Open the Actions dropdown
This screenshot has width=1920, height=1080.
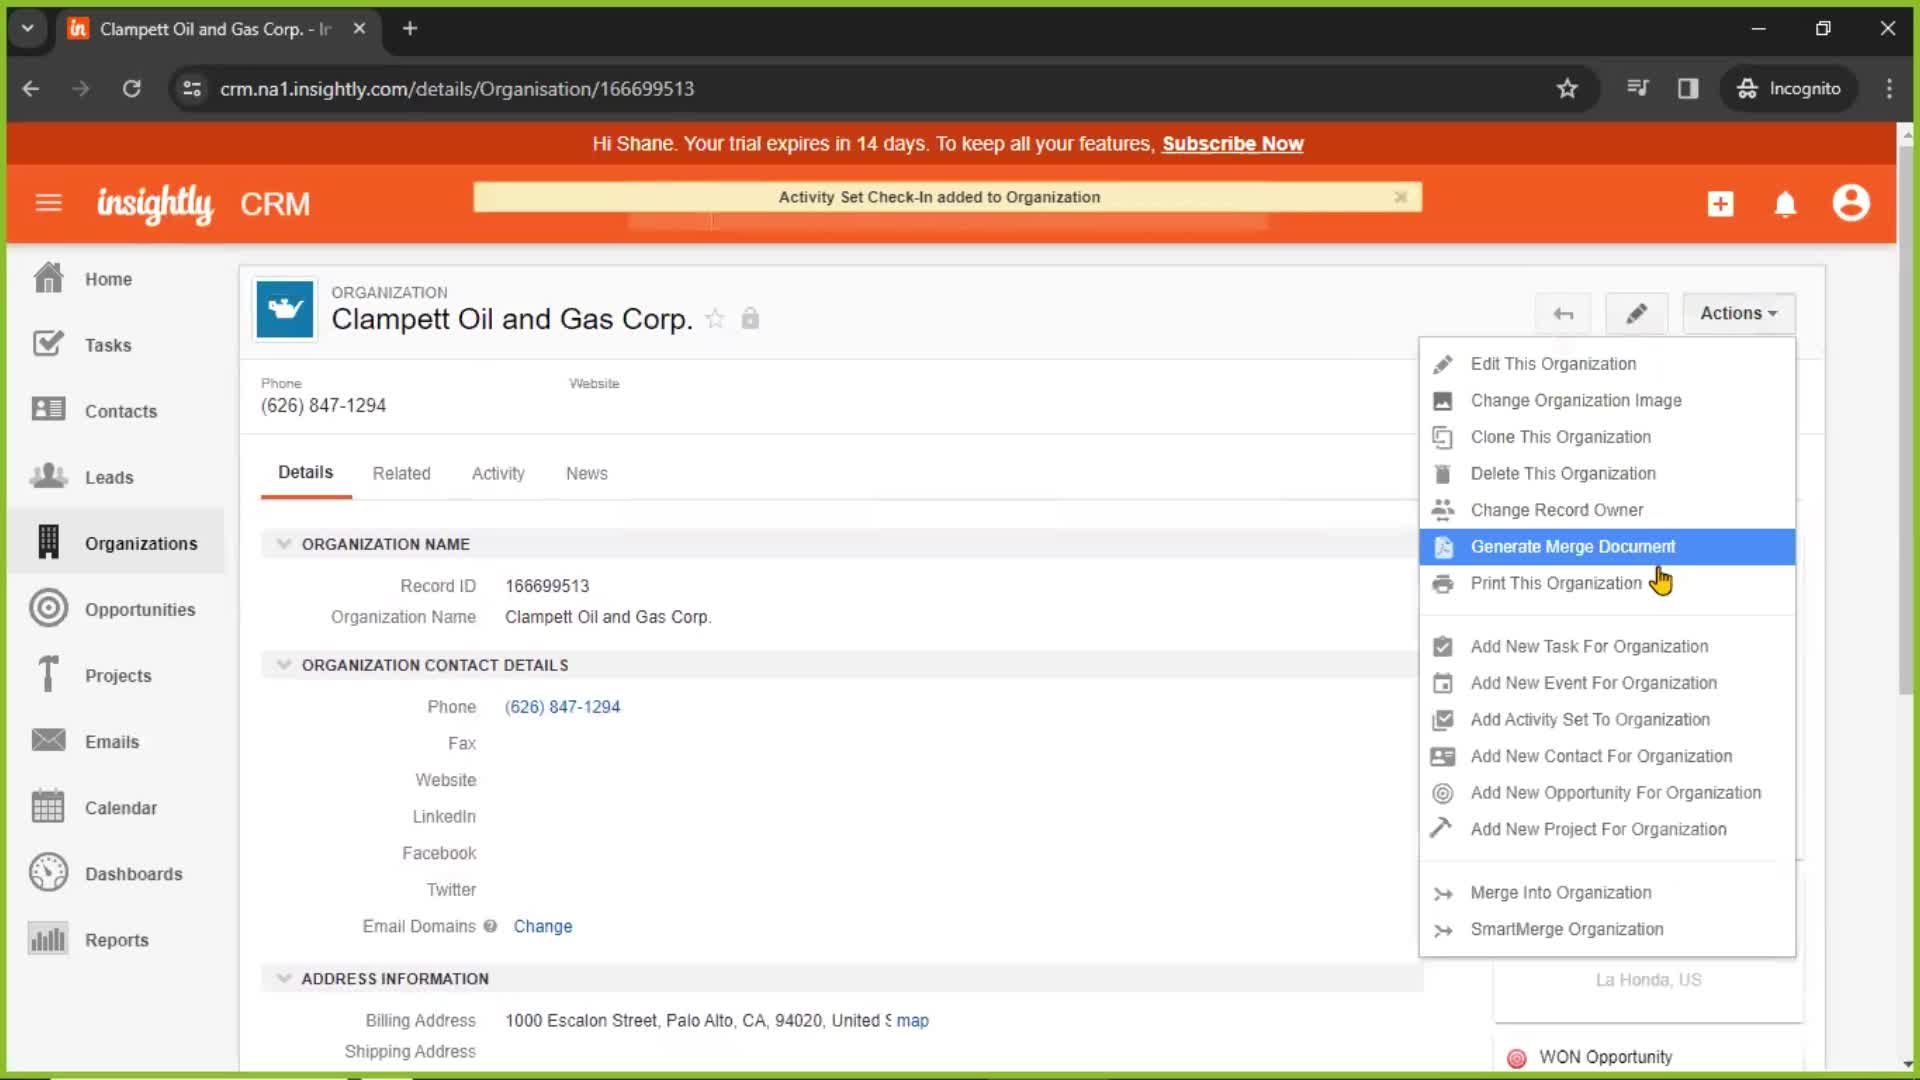click(x=1739, y=314)
